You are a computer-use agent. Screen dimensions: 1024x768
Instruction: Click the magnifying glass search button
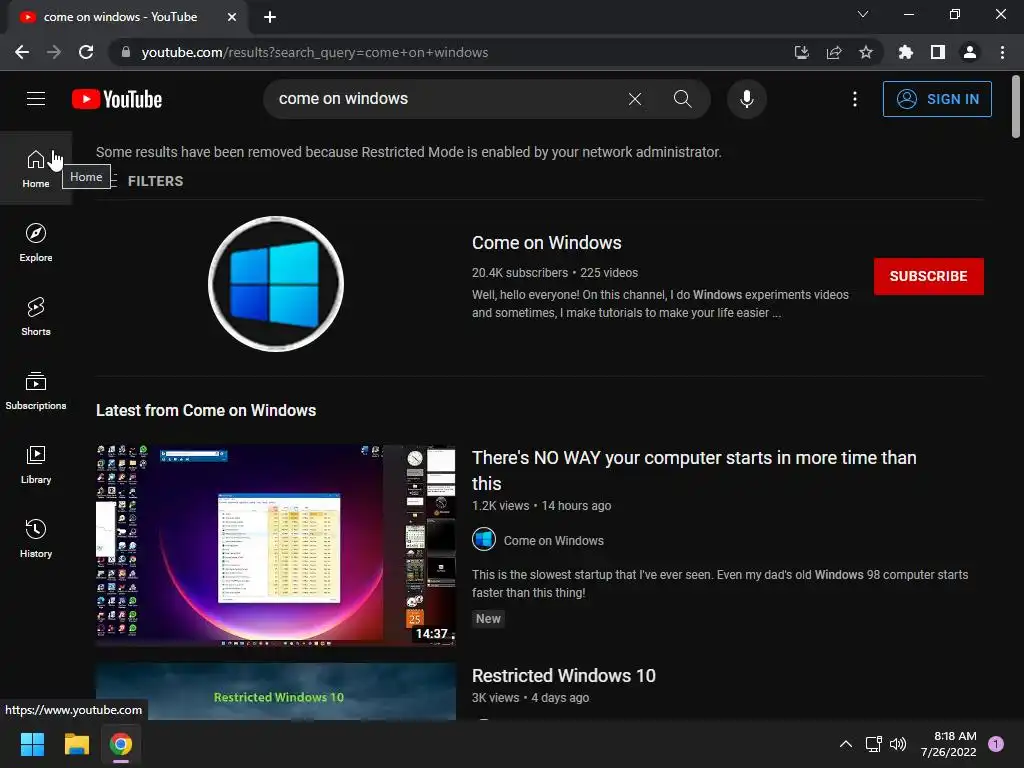point(682,99)
